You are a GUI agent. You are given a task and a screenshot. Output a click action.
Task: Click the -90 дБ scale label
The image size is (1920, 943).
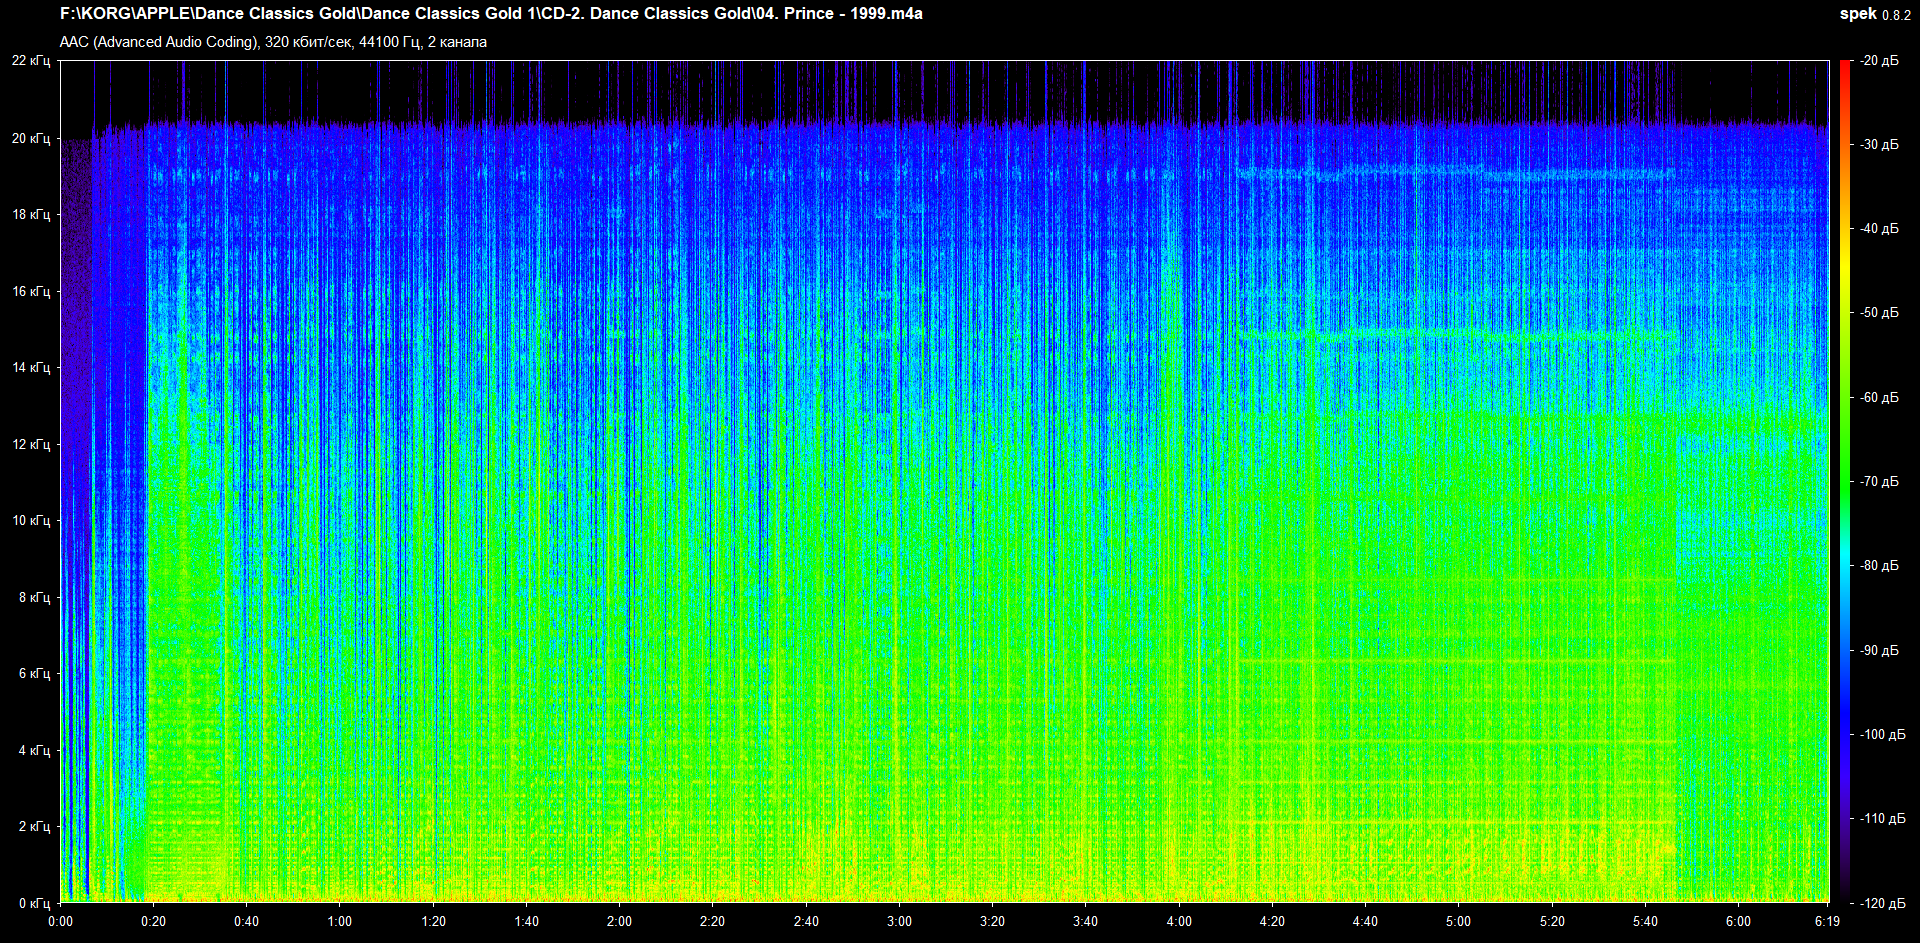point(1879,650)
